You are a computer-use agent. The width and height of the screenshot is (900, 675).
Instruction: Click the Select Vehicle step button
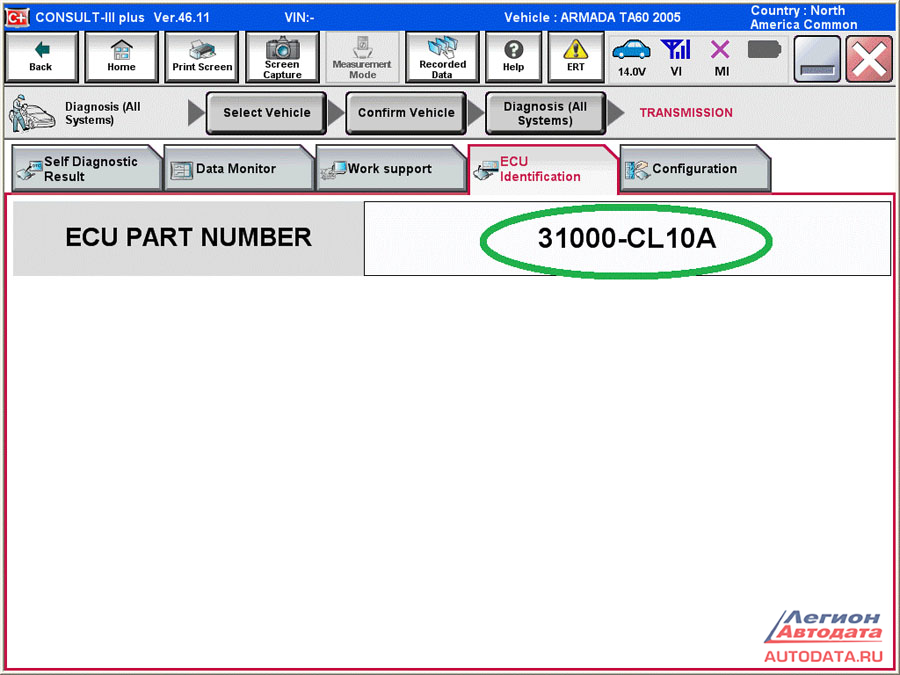[x=266, y=113]
